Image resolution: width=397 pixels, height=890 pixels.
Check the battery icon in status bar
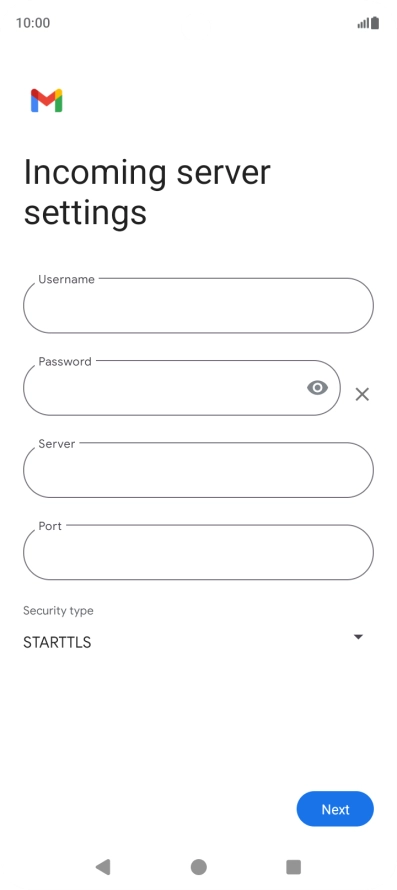coord(375,23)
